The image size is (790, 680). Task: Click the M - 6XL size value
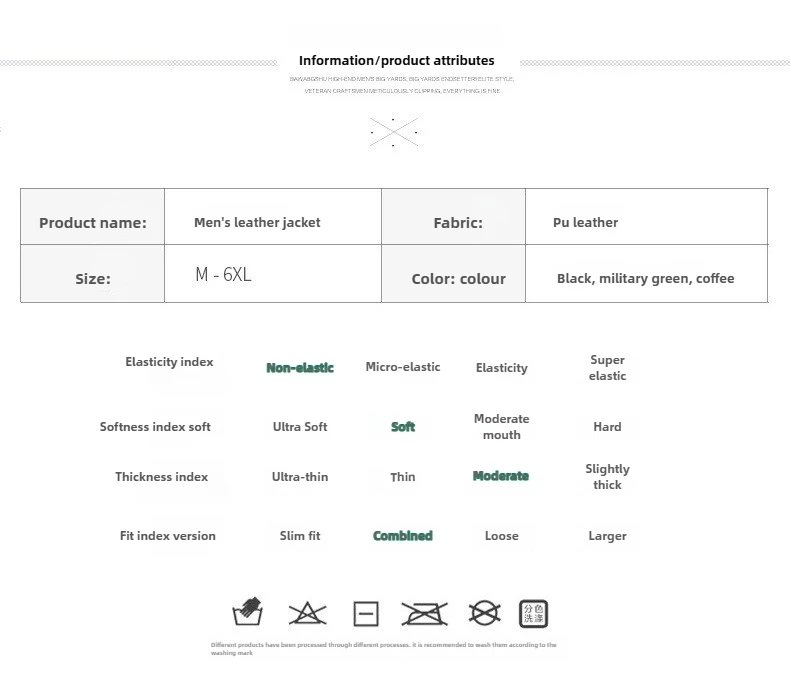223,275
